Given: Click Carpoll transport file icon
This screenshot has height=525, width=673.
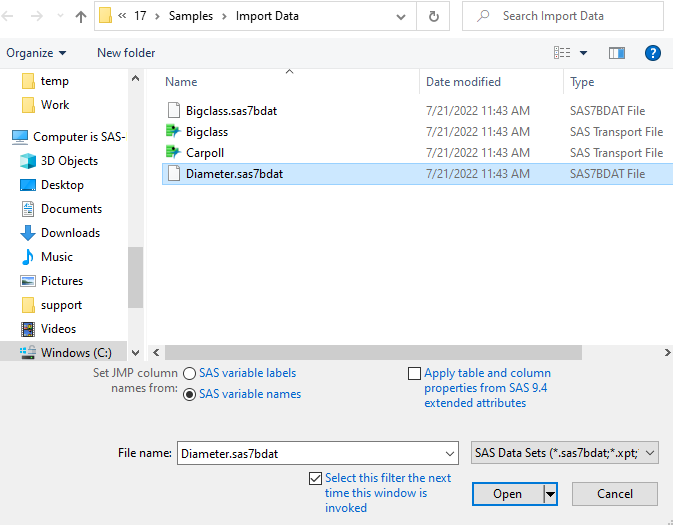Looking at the screenshot, I should point(173,152).
